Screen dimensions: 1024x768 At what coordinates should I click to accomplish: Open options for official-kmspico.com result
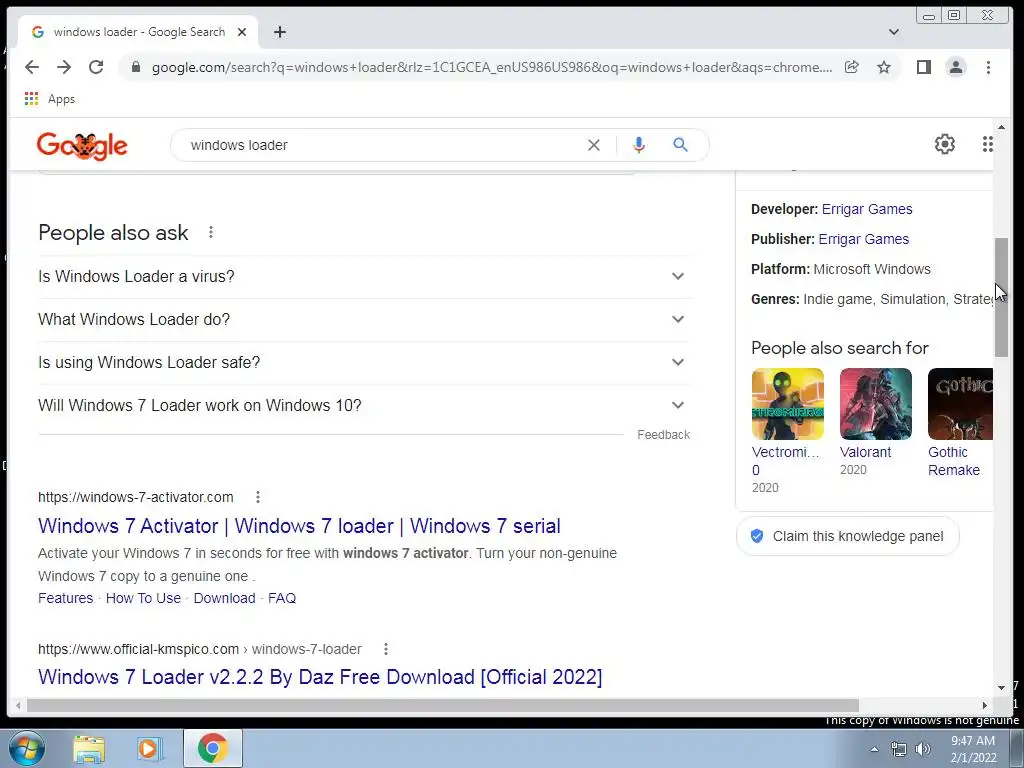[x=386, y=649]
